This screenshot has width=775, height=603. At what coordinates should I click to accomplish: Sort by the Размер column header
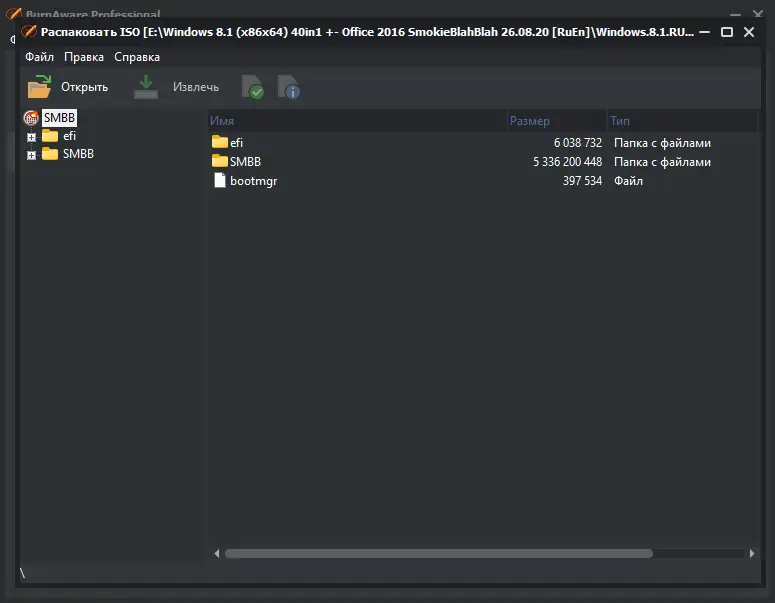[557, 121]
